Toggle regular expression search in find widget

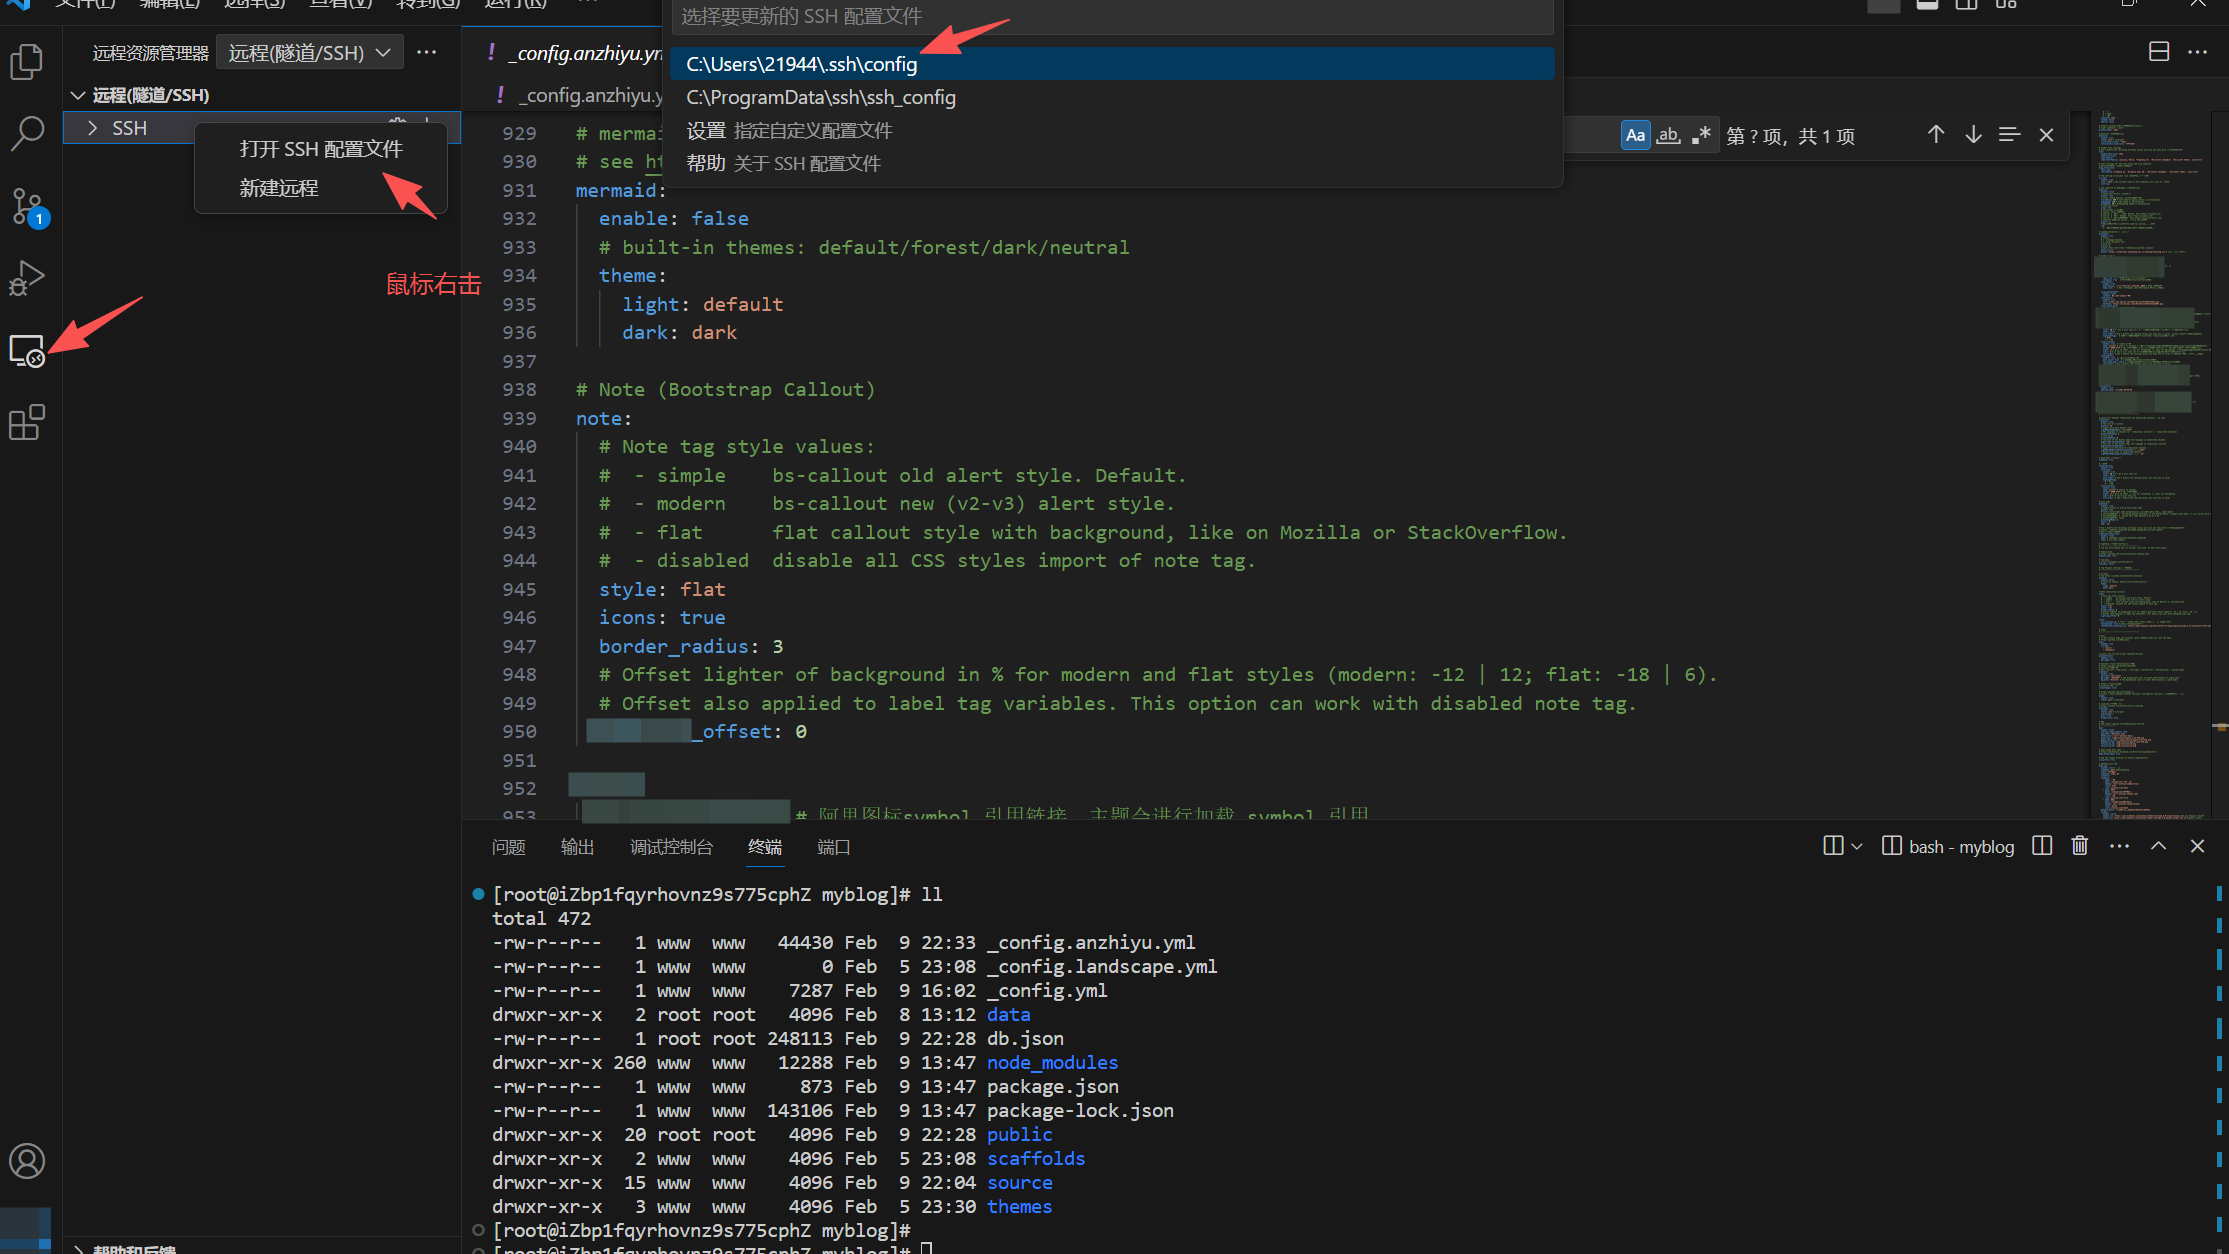(1701, 135)
